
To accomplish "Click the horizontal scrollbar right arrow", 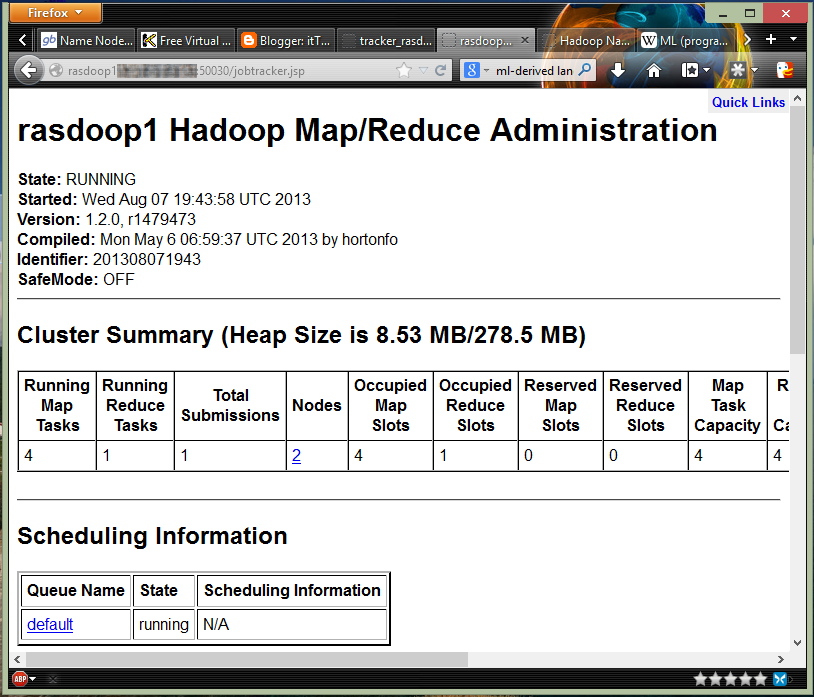I will 781,659.
